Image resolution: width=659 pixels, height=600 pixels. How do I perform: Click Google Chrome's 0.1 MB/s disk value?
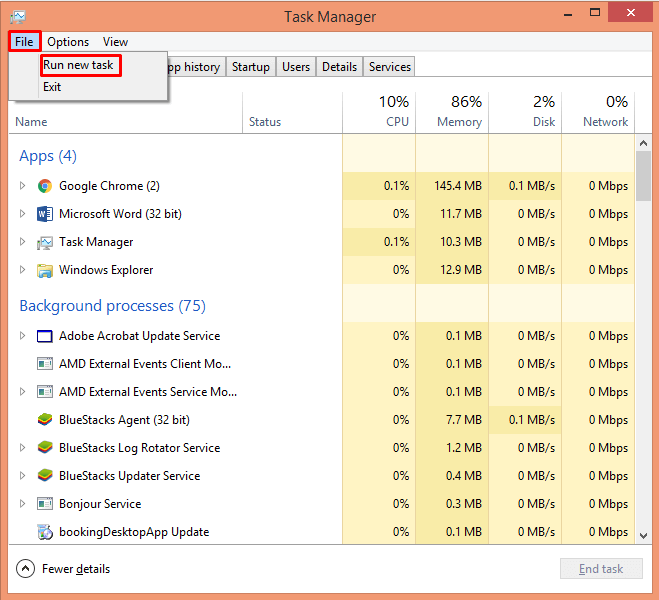[x=532, y=186]
